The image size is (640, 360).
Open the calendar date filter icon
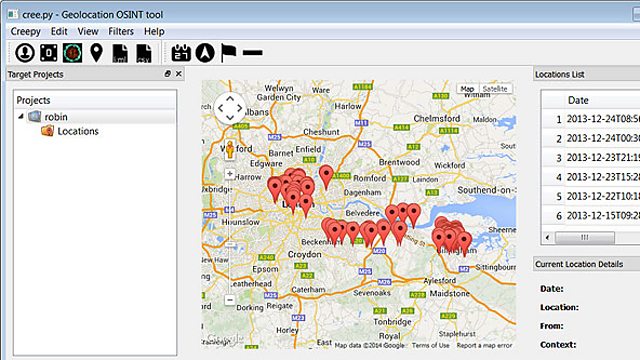tap(181, 53)
